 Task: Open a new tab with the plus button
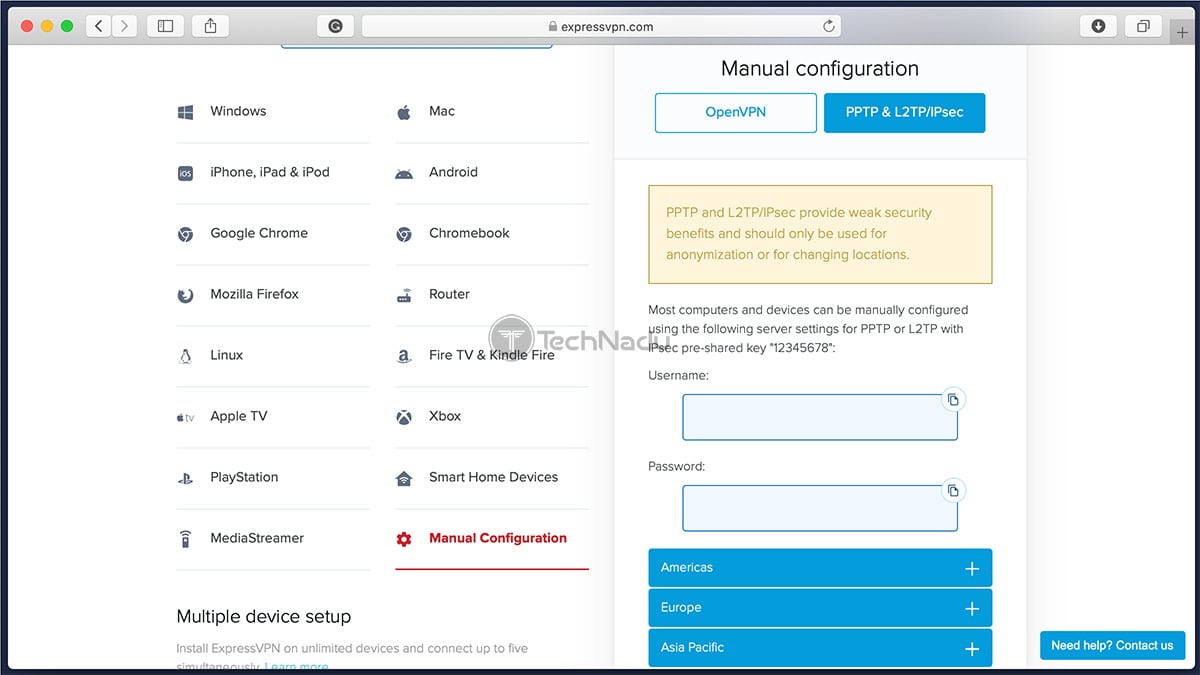pyautogui.click(x=1183, y=32)
